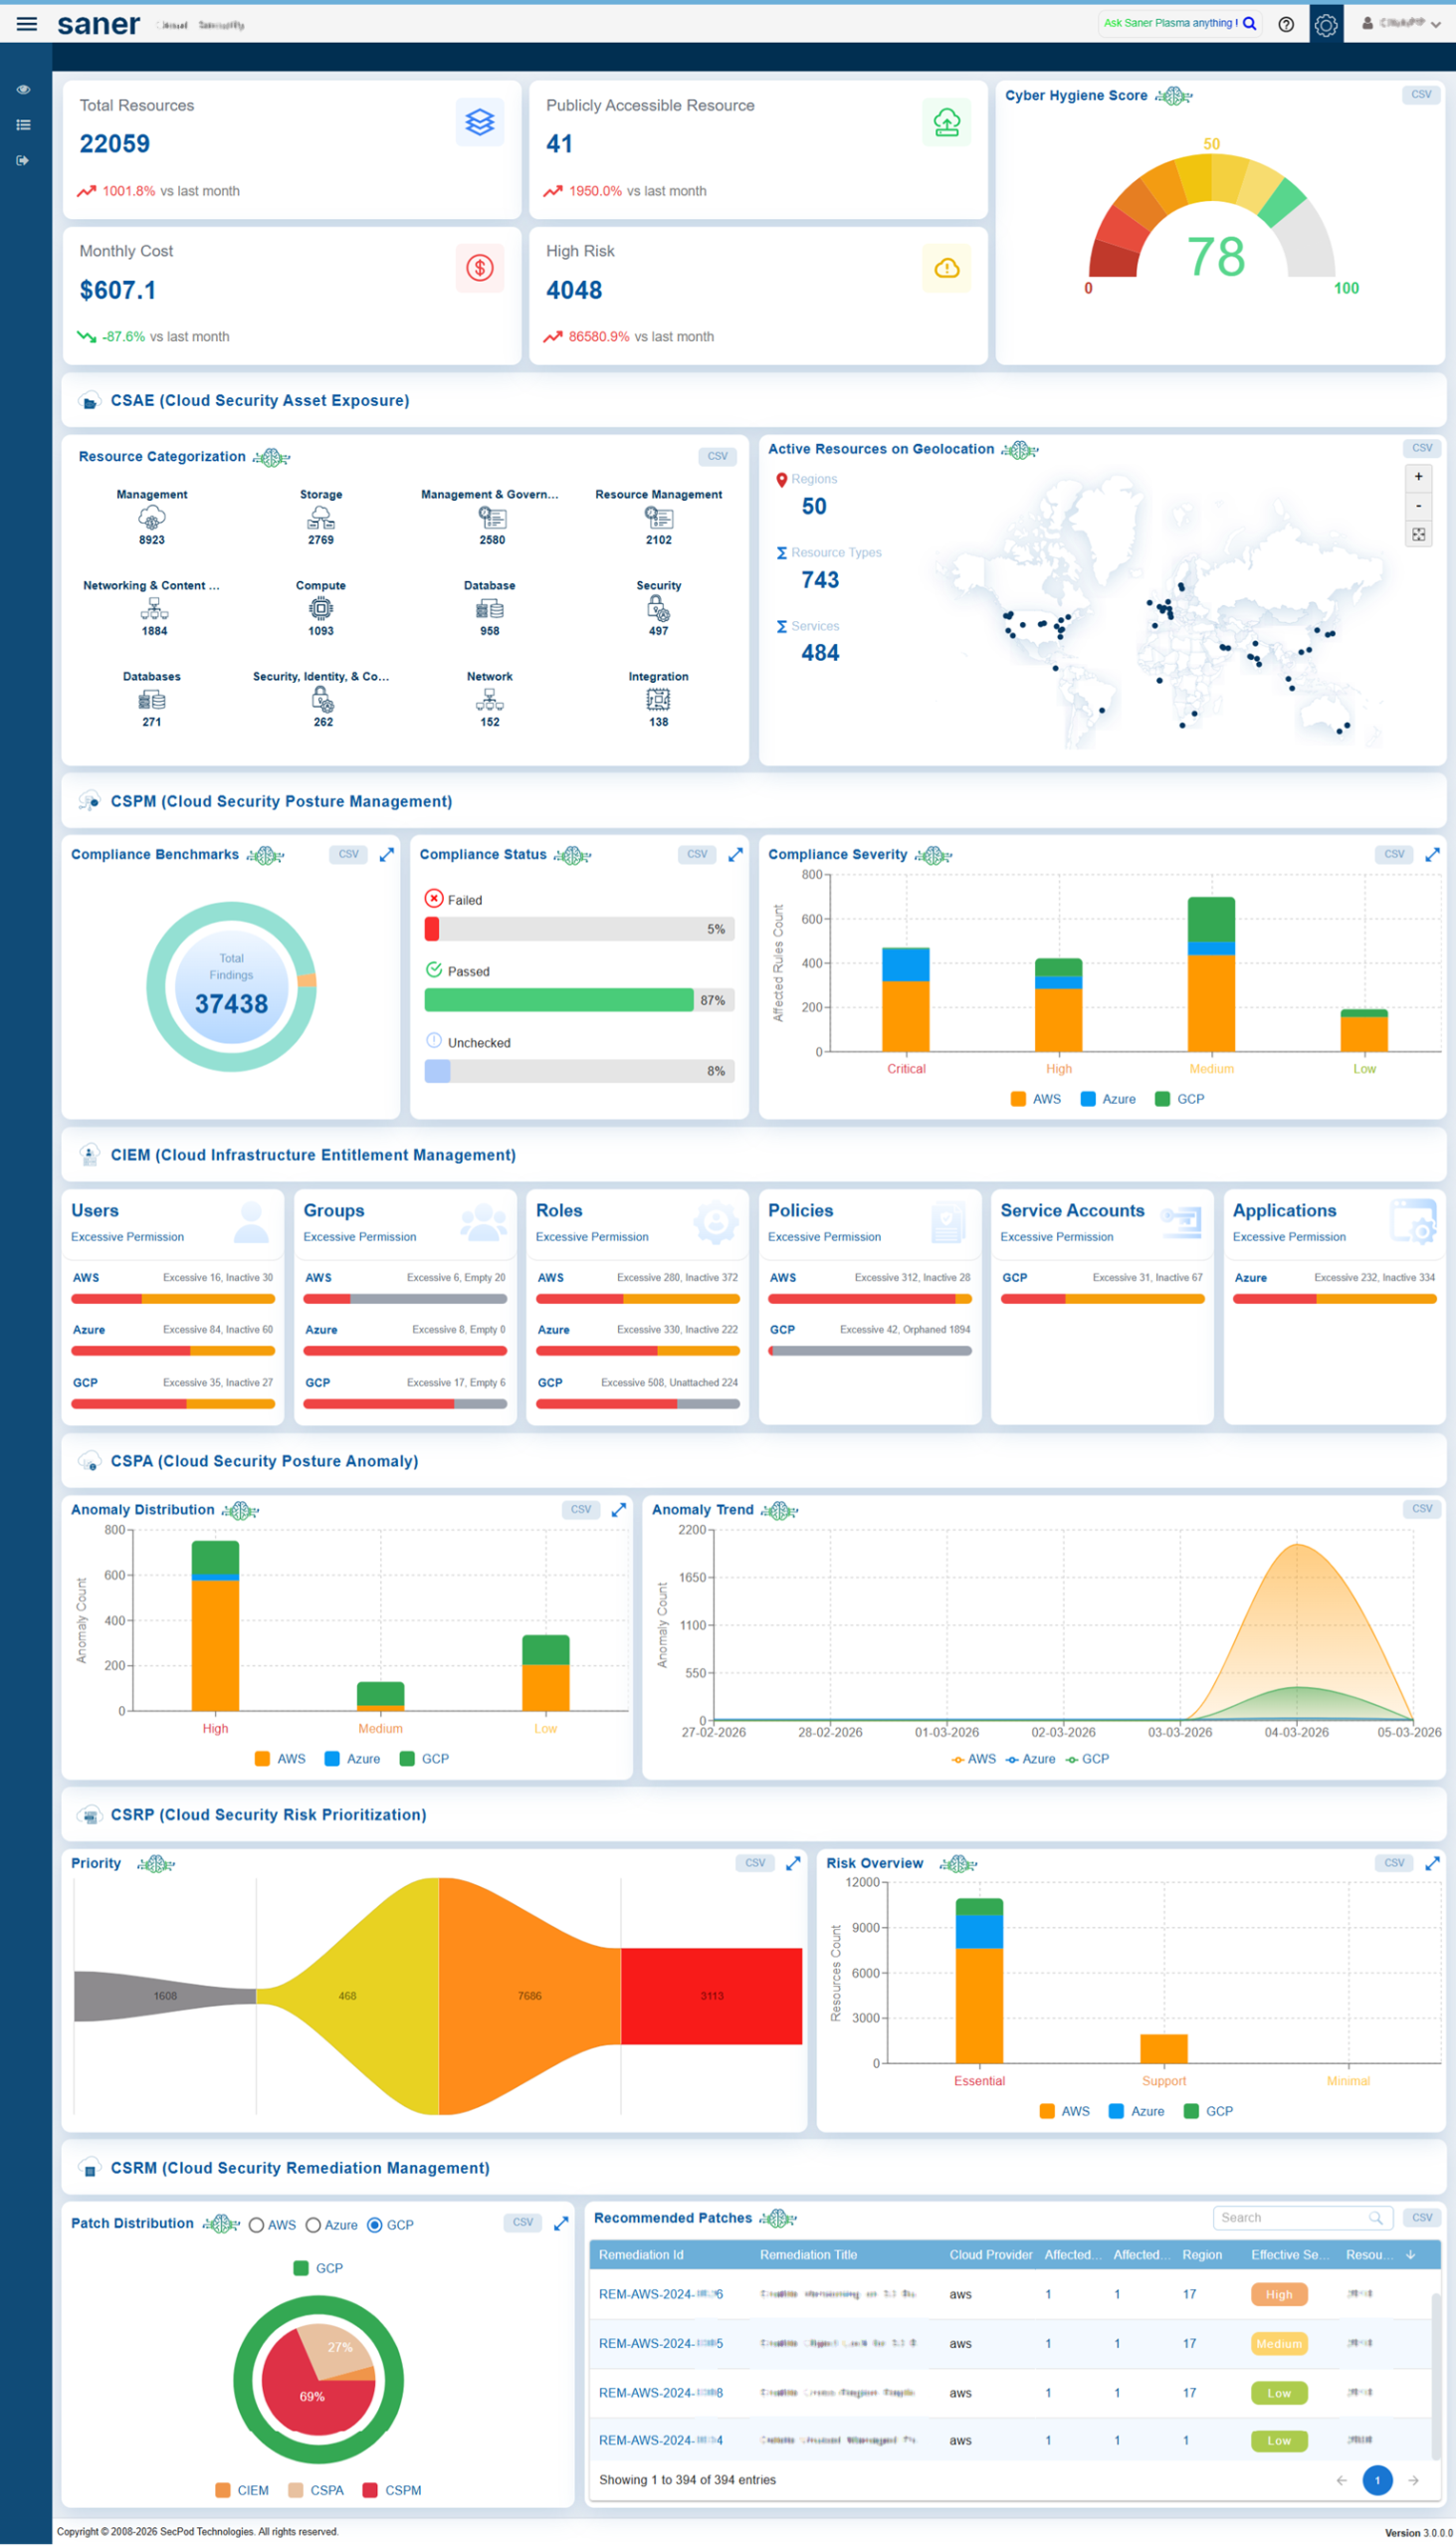Expand the Priority funnel chart
This screenshot has width=1456, height=2548.
click(x=793, y=1863)
